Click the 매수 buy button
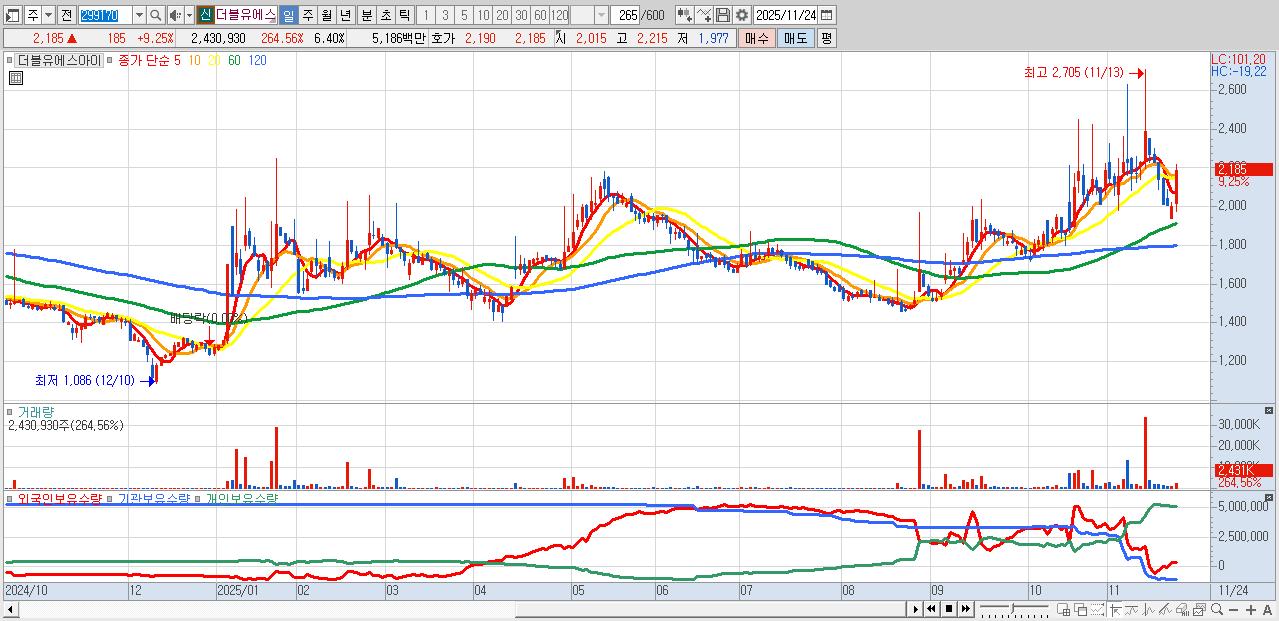The image size is (1279, 621). (x=757, y=38)
